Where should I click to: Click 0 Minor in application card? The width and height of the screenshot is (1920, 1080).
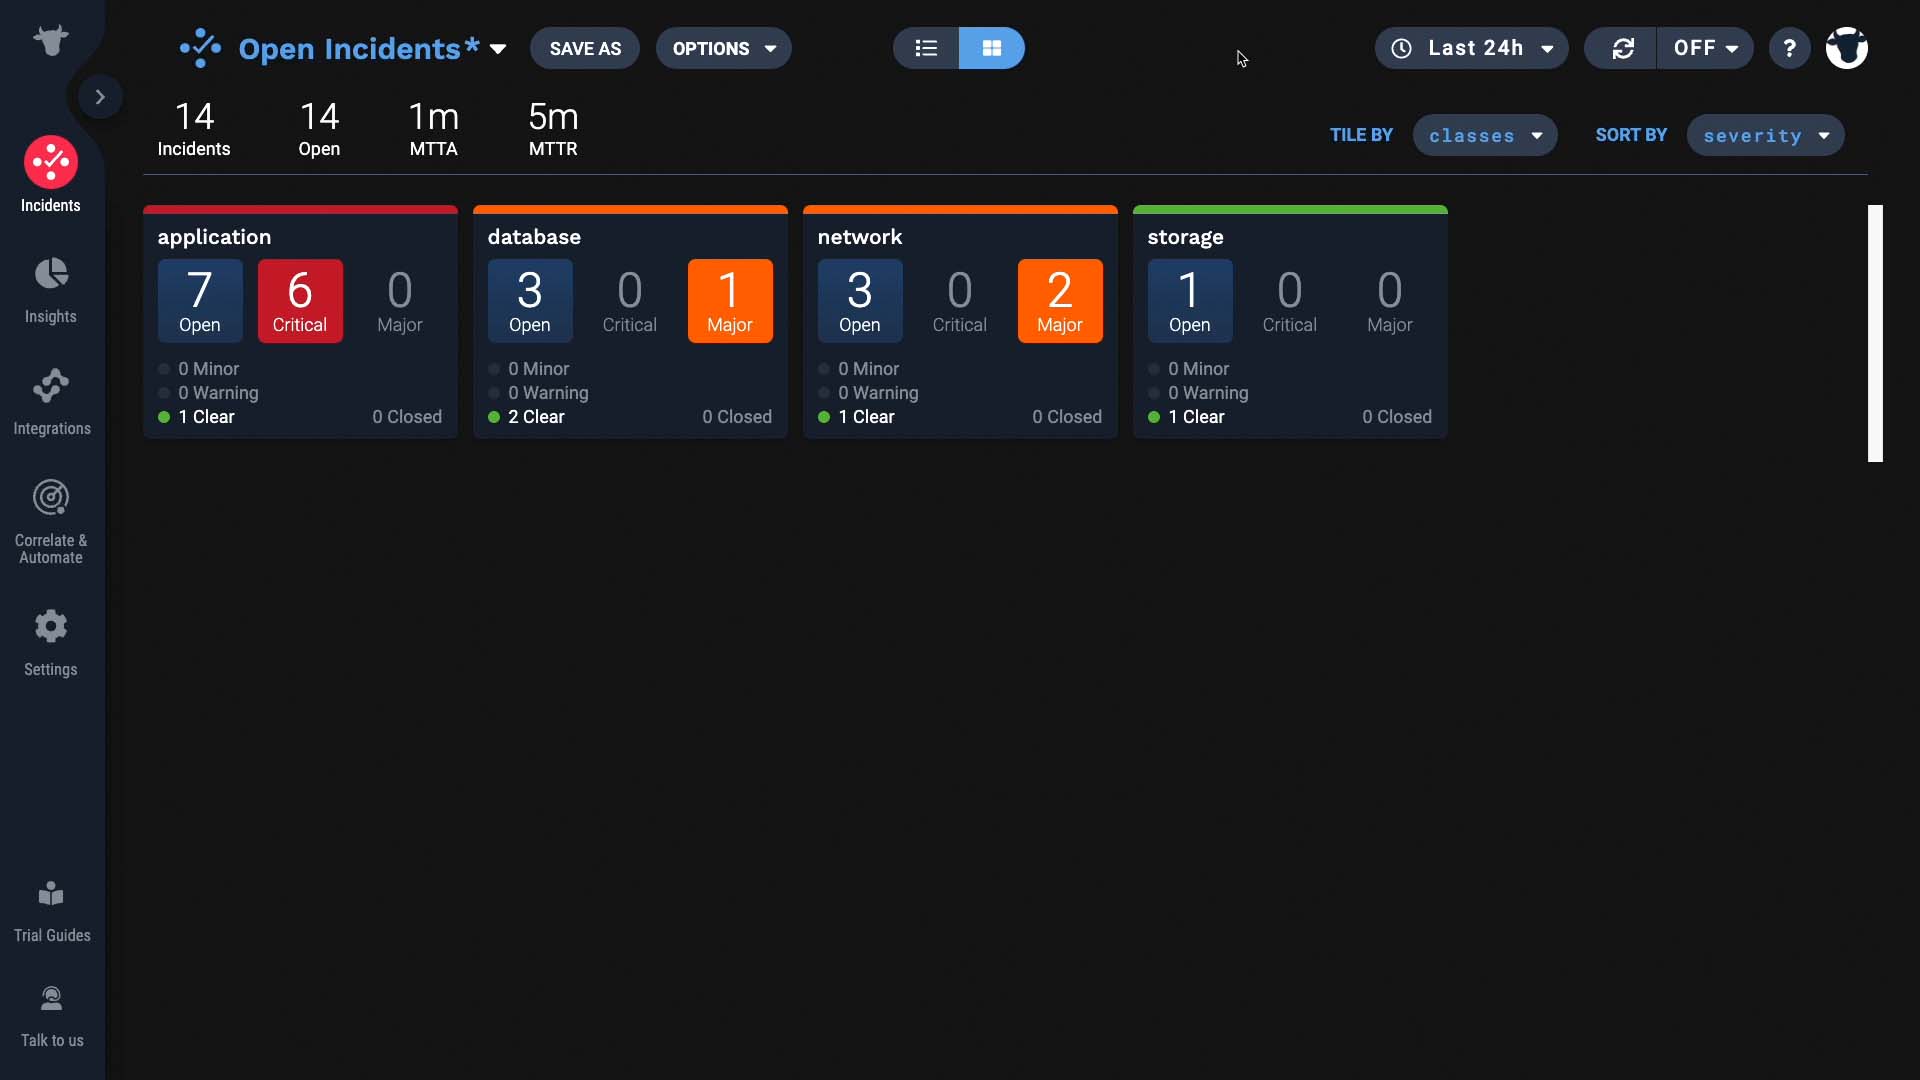pyautogui.click(x=199, y=369)
